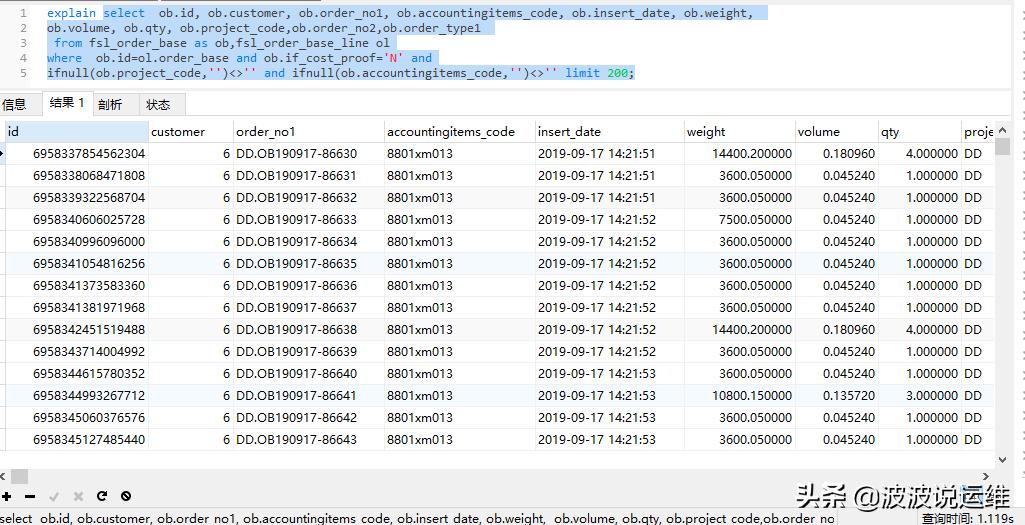Click the order_no1 column header
Image resolution: width=1025 pixels, height=525 pixels.
pyautogui.click(x=306, y=132)
